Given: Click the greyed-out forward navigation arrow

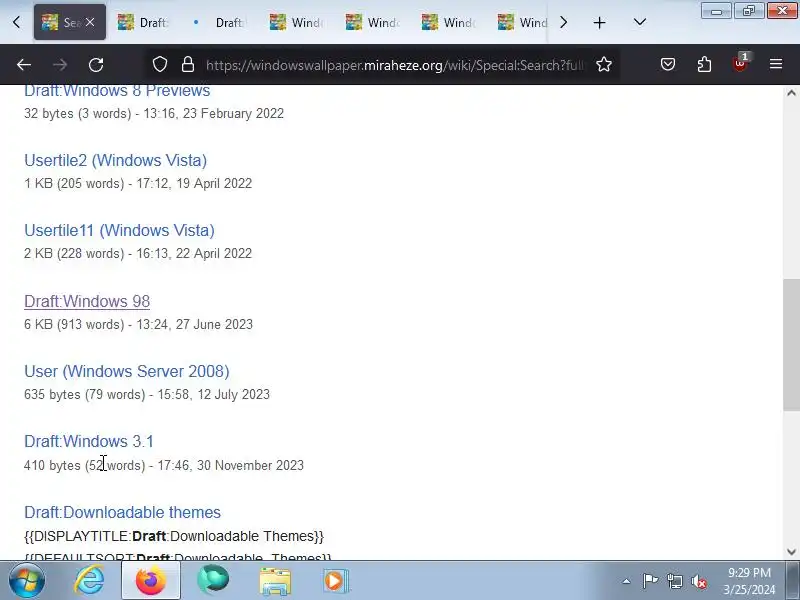Looking at the screenshot, I should (60, 65).
